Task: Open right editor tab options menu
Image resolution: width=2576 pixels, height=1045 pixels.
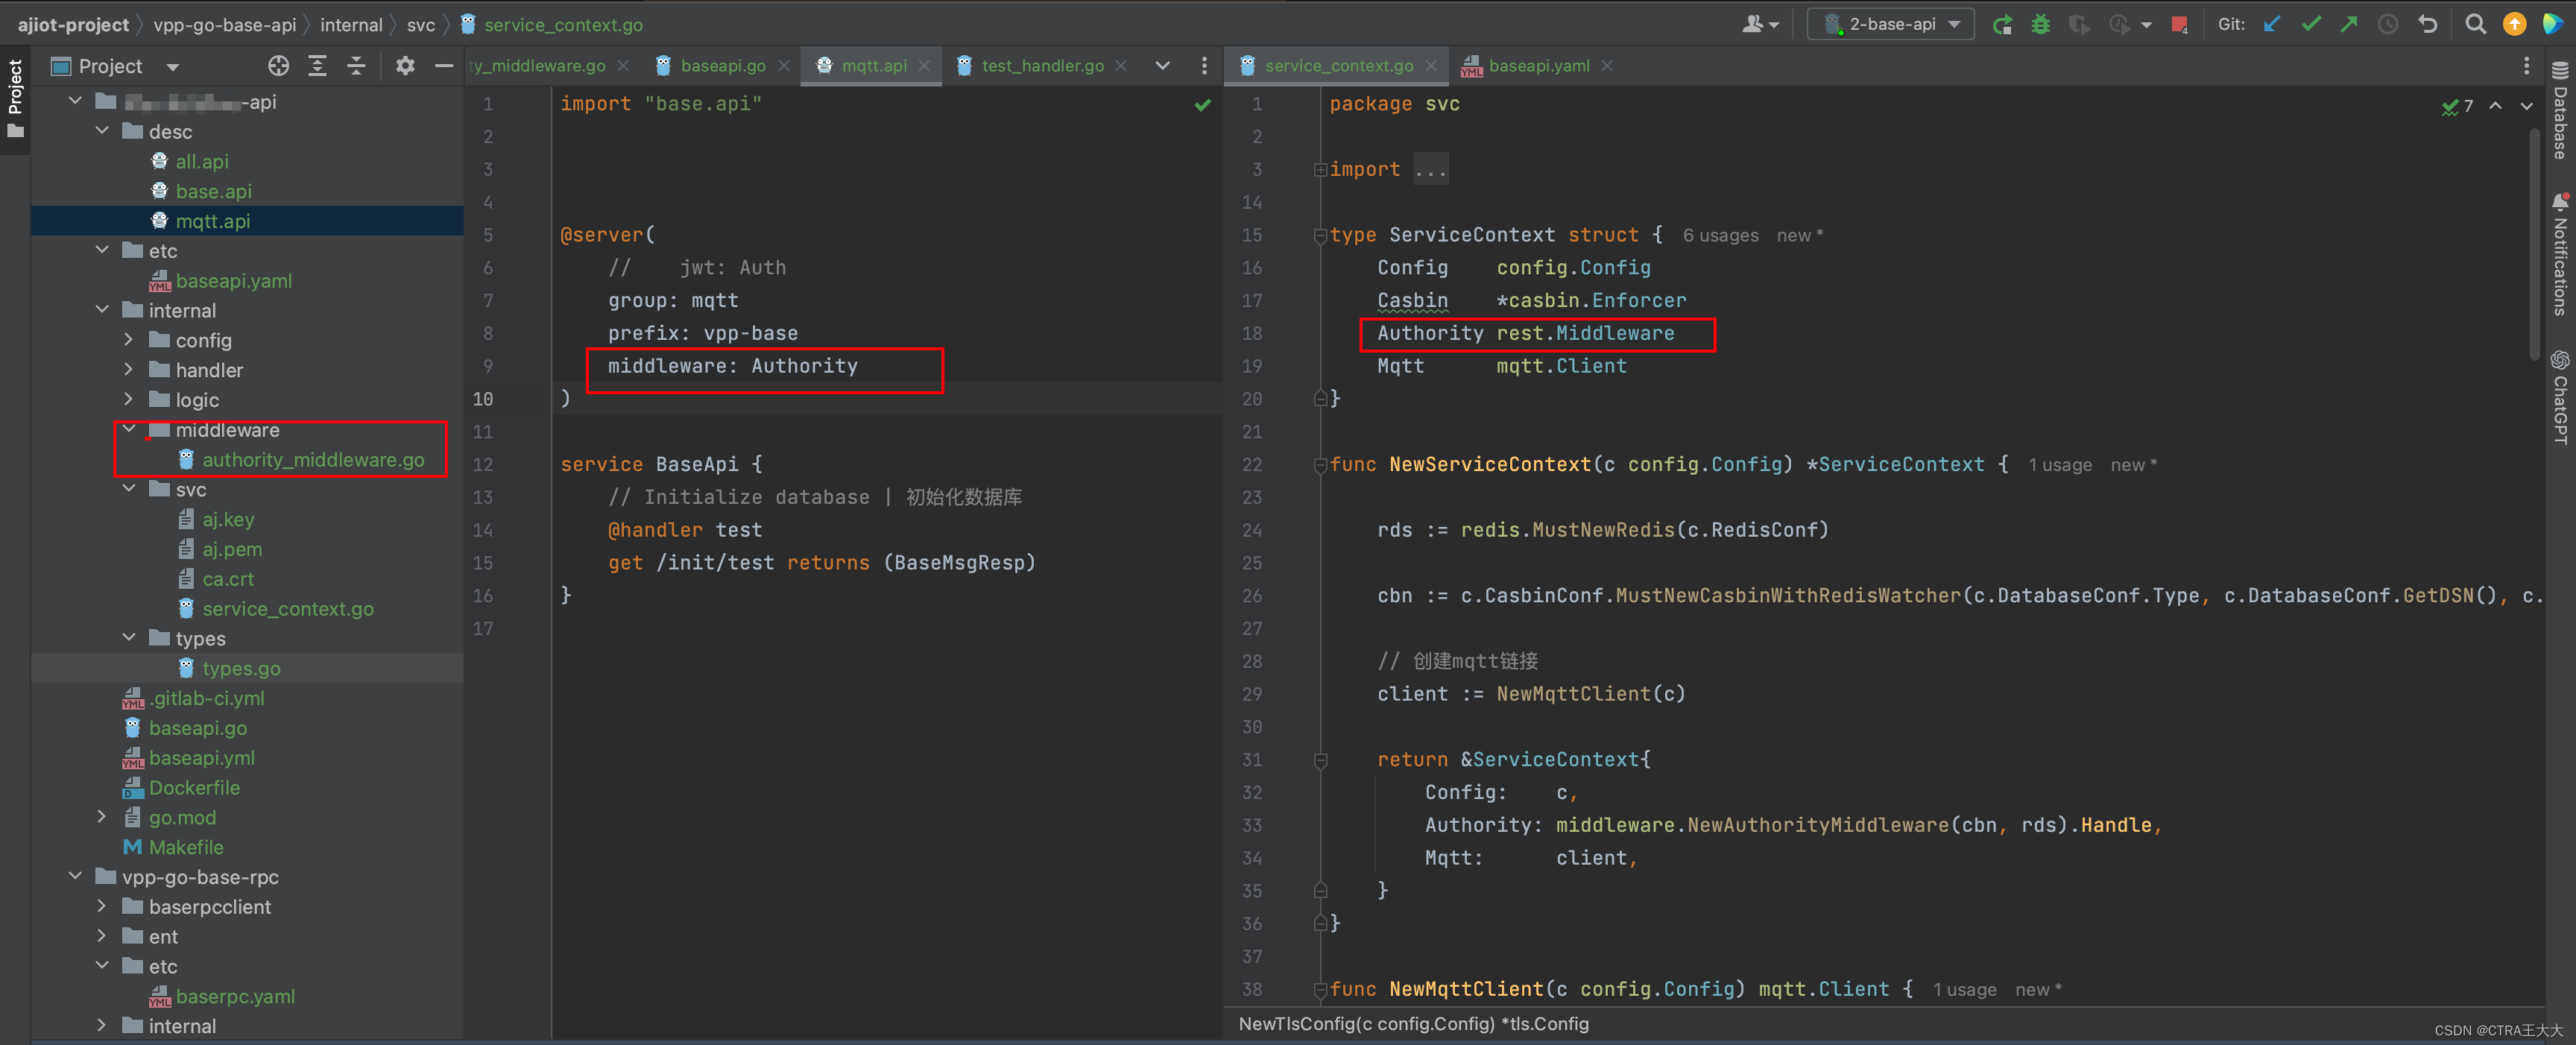Action: click(2526, 66)
